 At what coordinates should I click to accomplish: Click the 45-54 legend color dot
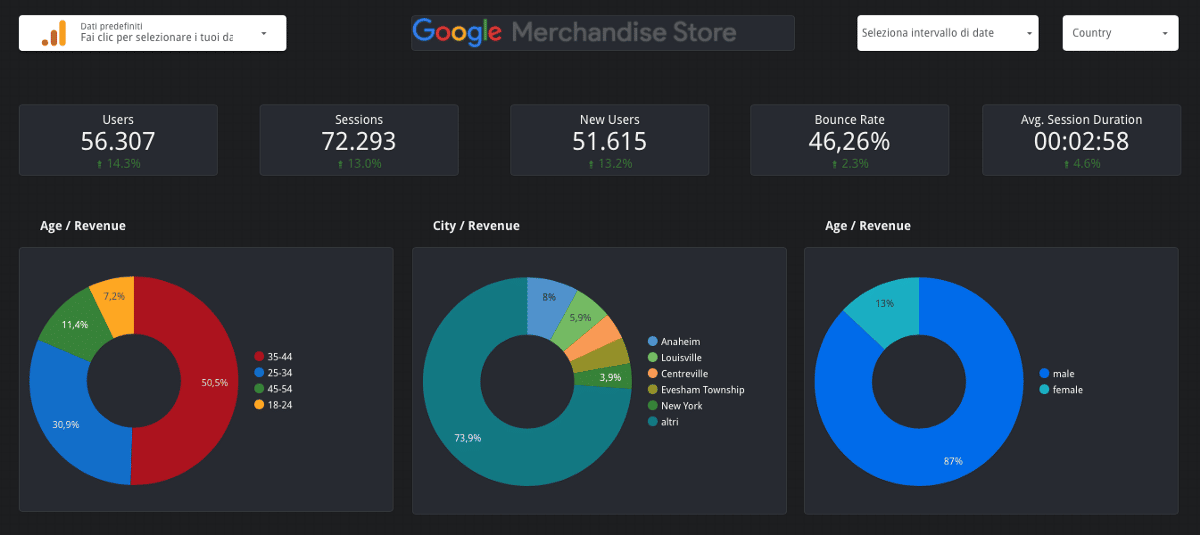click(x=259, y=389)
